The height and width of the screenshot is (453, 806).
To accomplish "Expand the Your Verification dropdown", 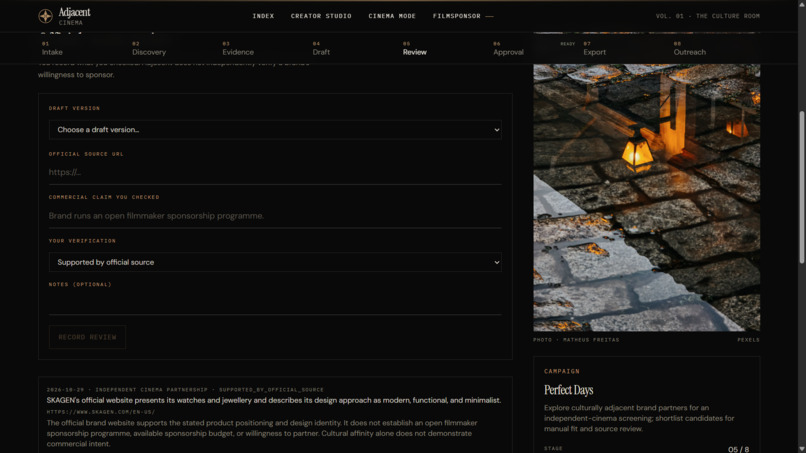I will tap(275, 262).
